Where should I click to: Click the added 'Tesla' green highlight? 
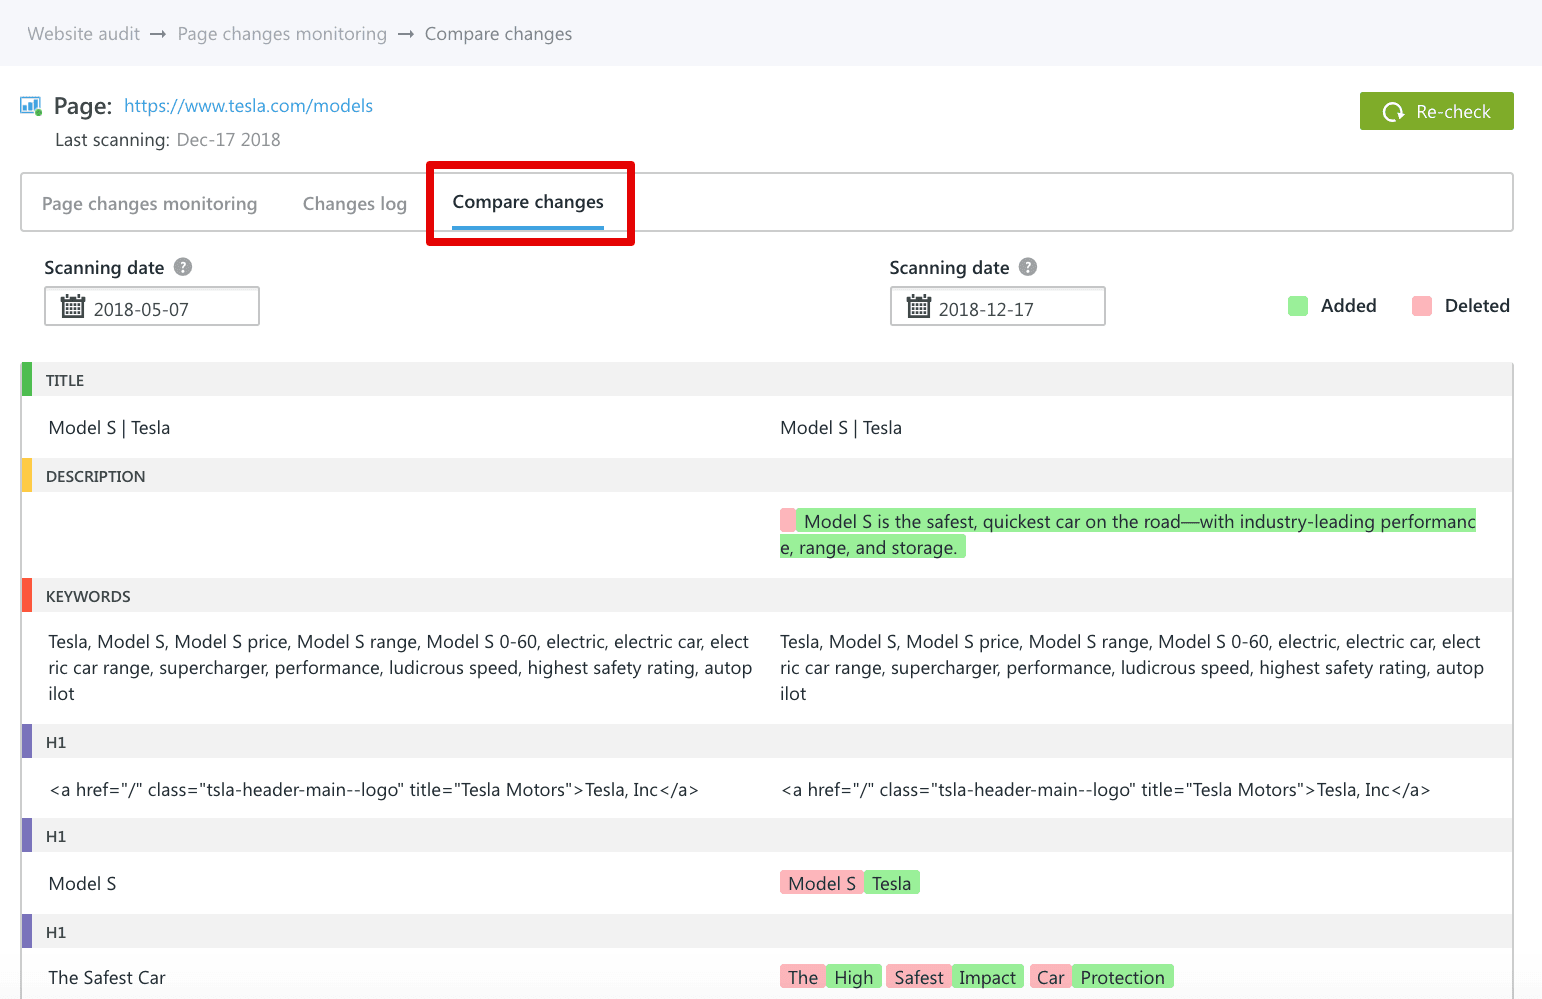[x=892, y=883]
